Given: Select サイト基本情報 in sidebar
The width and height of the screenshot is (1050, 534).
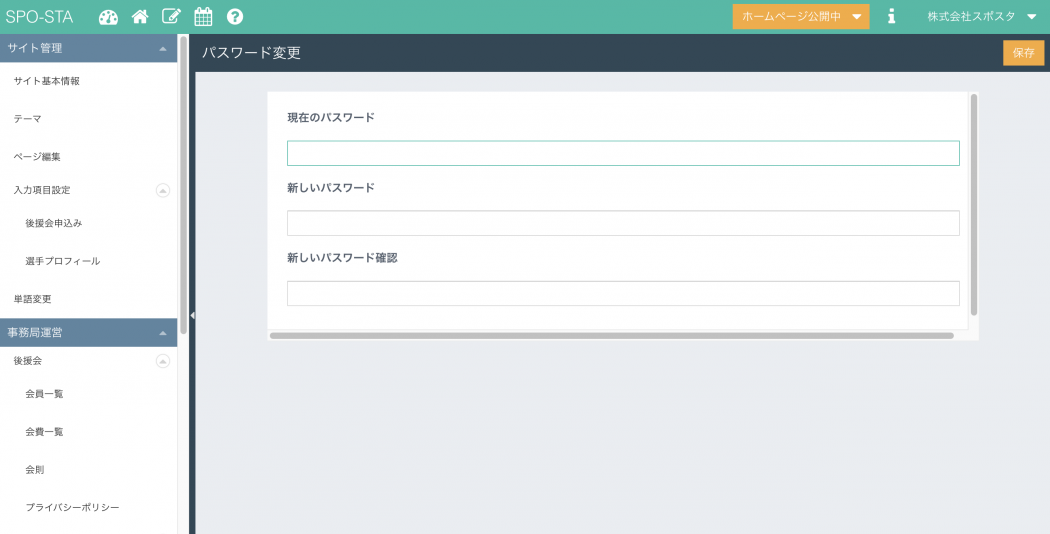Looking at the screenshot, I should 47,81.
